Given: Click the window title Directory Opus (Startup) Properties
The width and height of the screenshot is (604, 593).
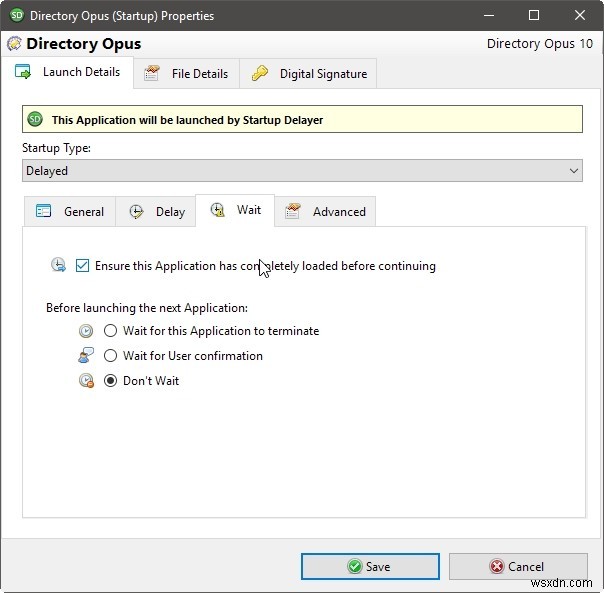Looking at the screenshot, I should [122, 16].
